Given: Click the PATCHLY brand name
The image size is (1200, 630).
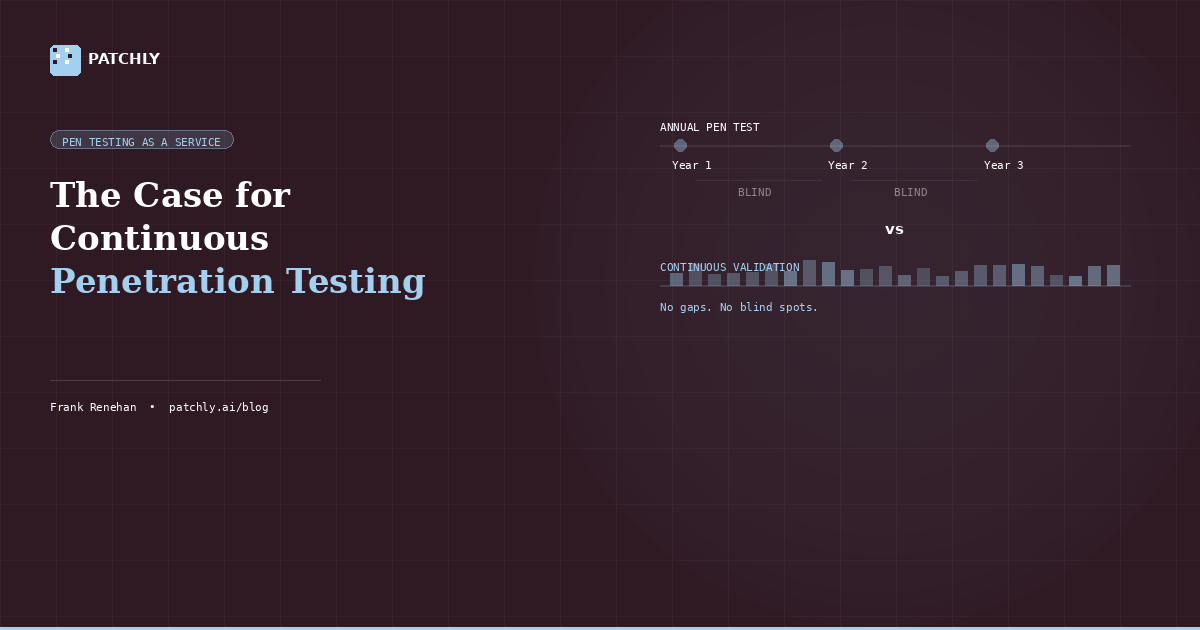Looking at the screenshot, I should pos(124,60).
